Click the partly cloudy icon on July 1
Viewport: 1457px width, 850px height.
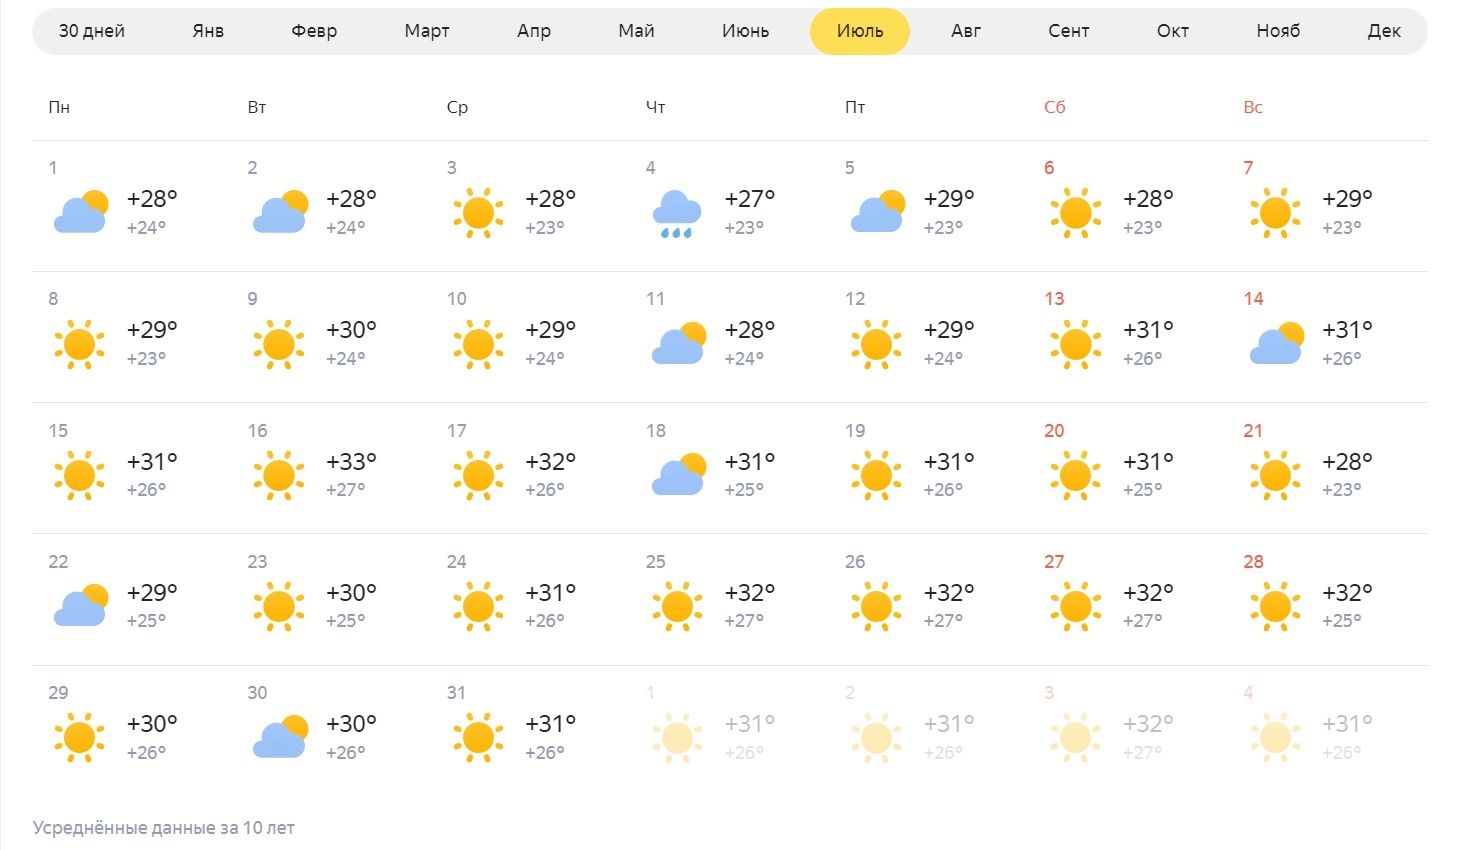tap(80, 212)
